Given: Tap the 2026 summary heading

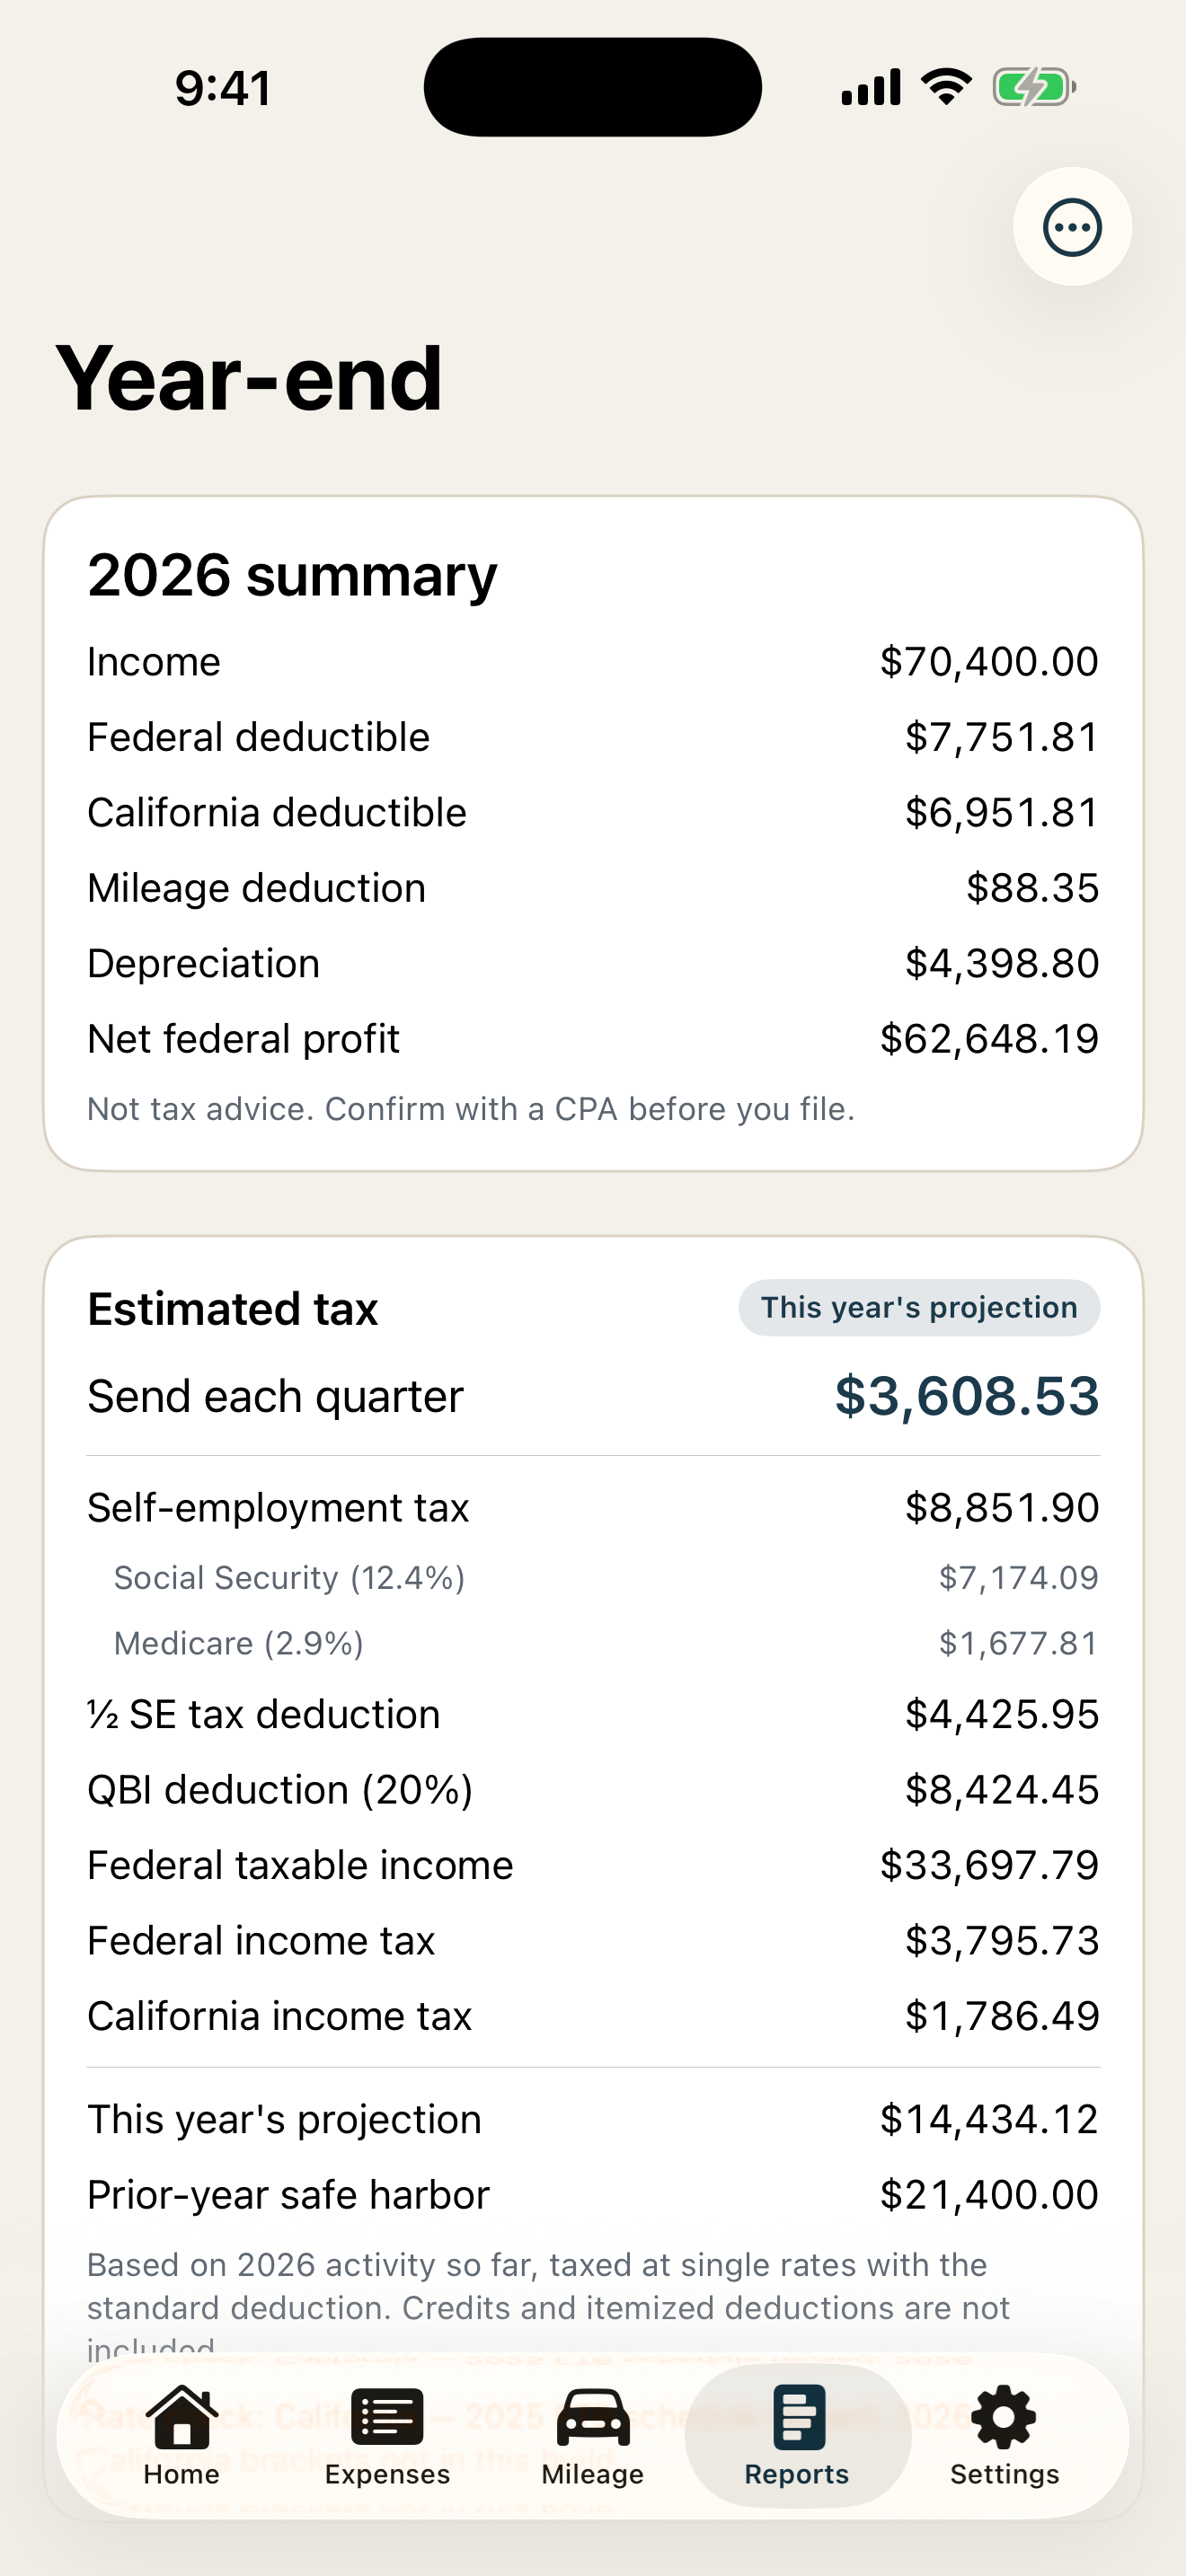Looking at the screenshot, I should tap(292, 576).
